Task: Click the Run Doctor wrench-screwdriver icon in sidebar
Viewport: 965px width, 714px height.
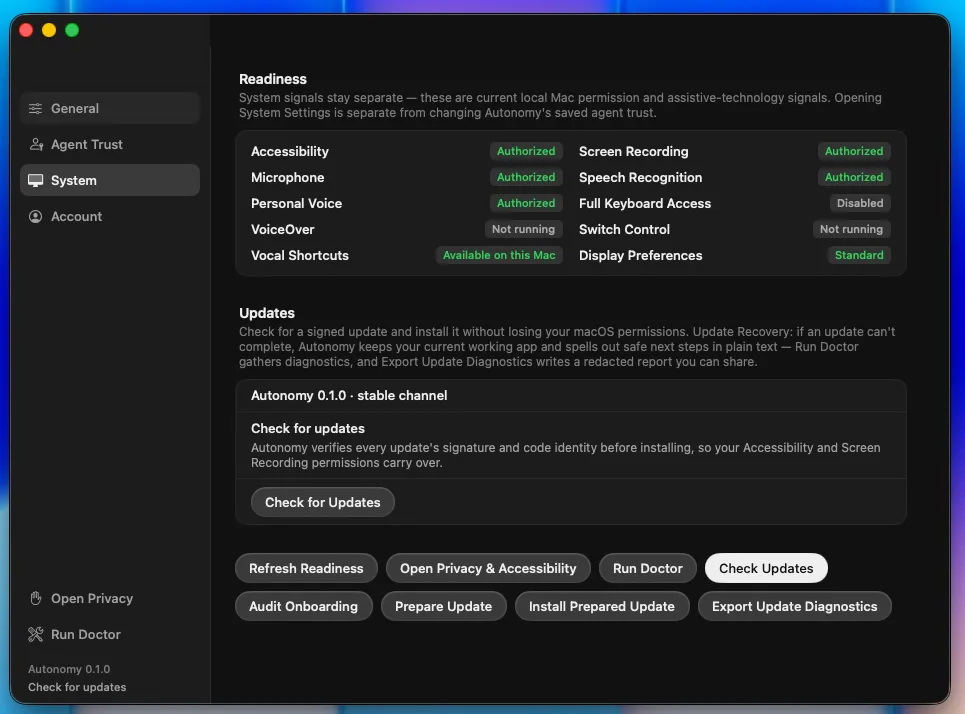Action: coord(36,635)
